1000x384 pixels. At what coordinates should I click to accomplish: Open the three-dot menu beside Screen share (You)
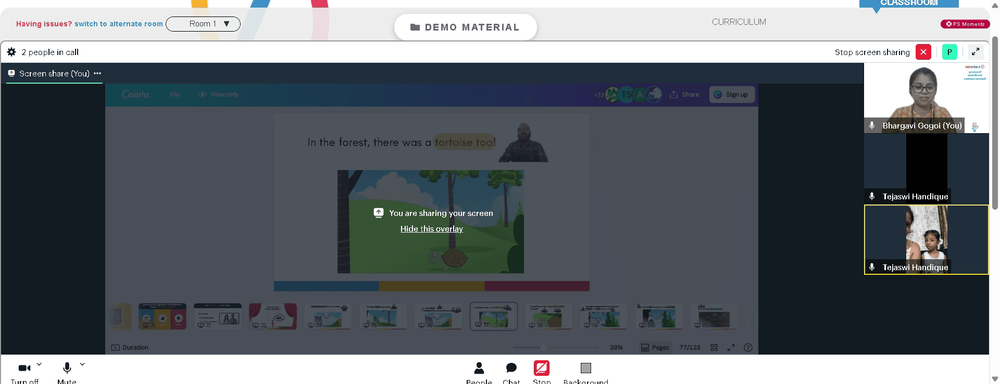tap(98, 73)
